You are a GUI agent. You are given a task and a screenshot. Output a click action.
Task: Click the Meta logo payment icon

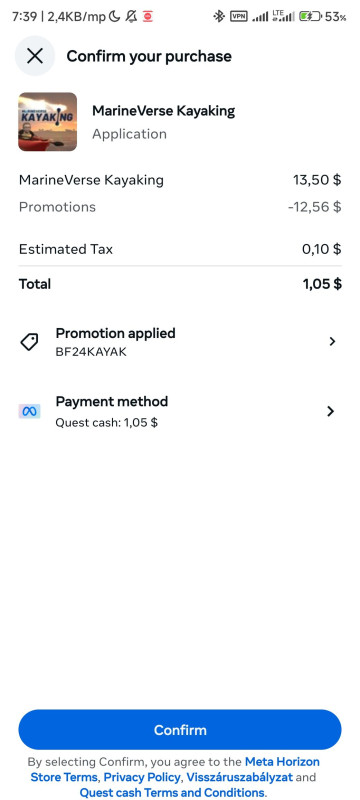tap(30, 411)
